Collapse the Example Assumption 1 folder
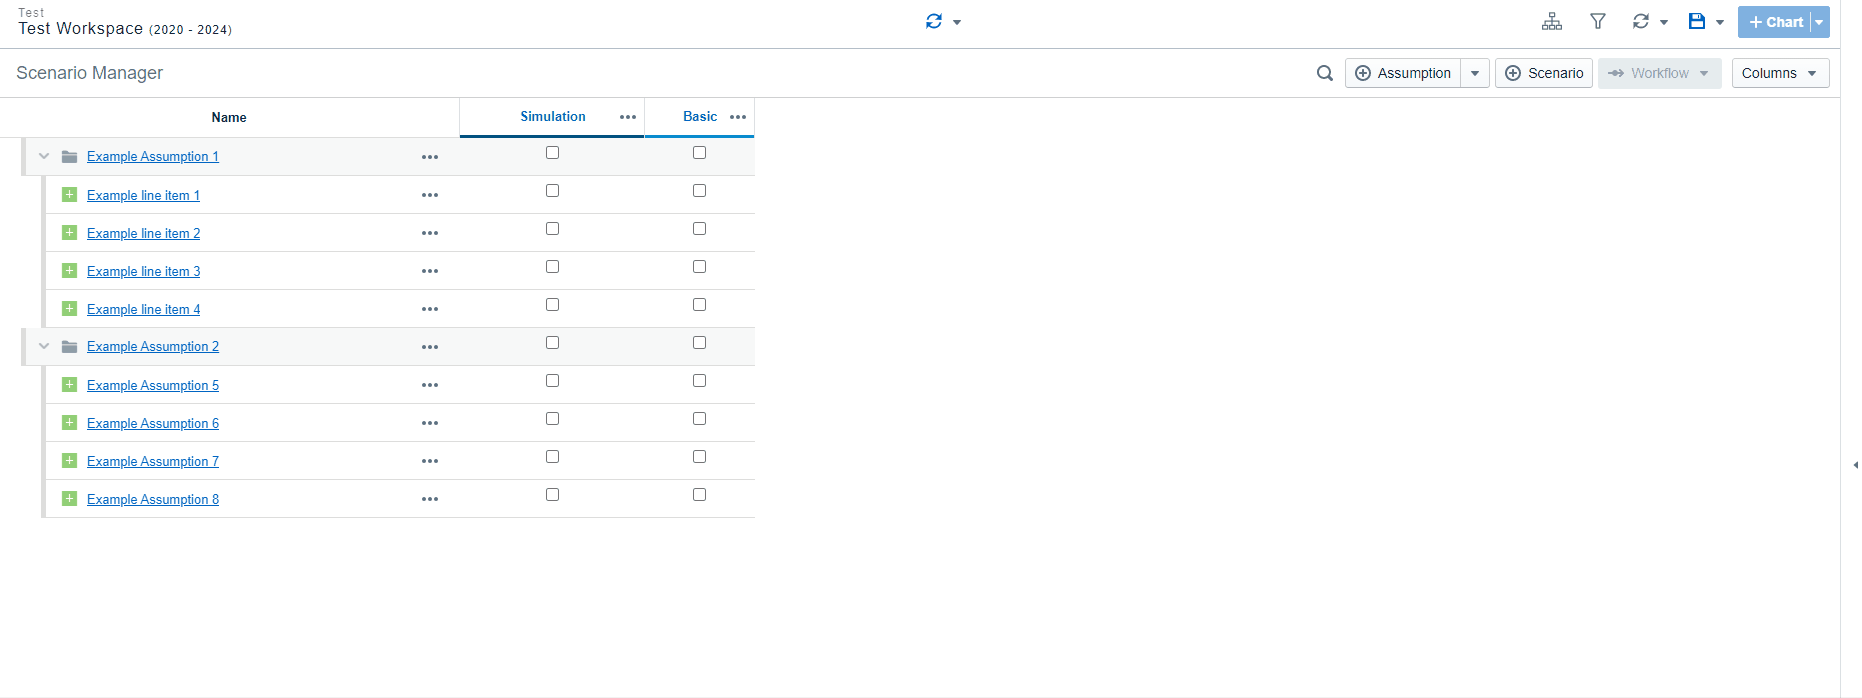Screen dimensions: 1862x698 click(x=44, y=156)
